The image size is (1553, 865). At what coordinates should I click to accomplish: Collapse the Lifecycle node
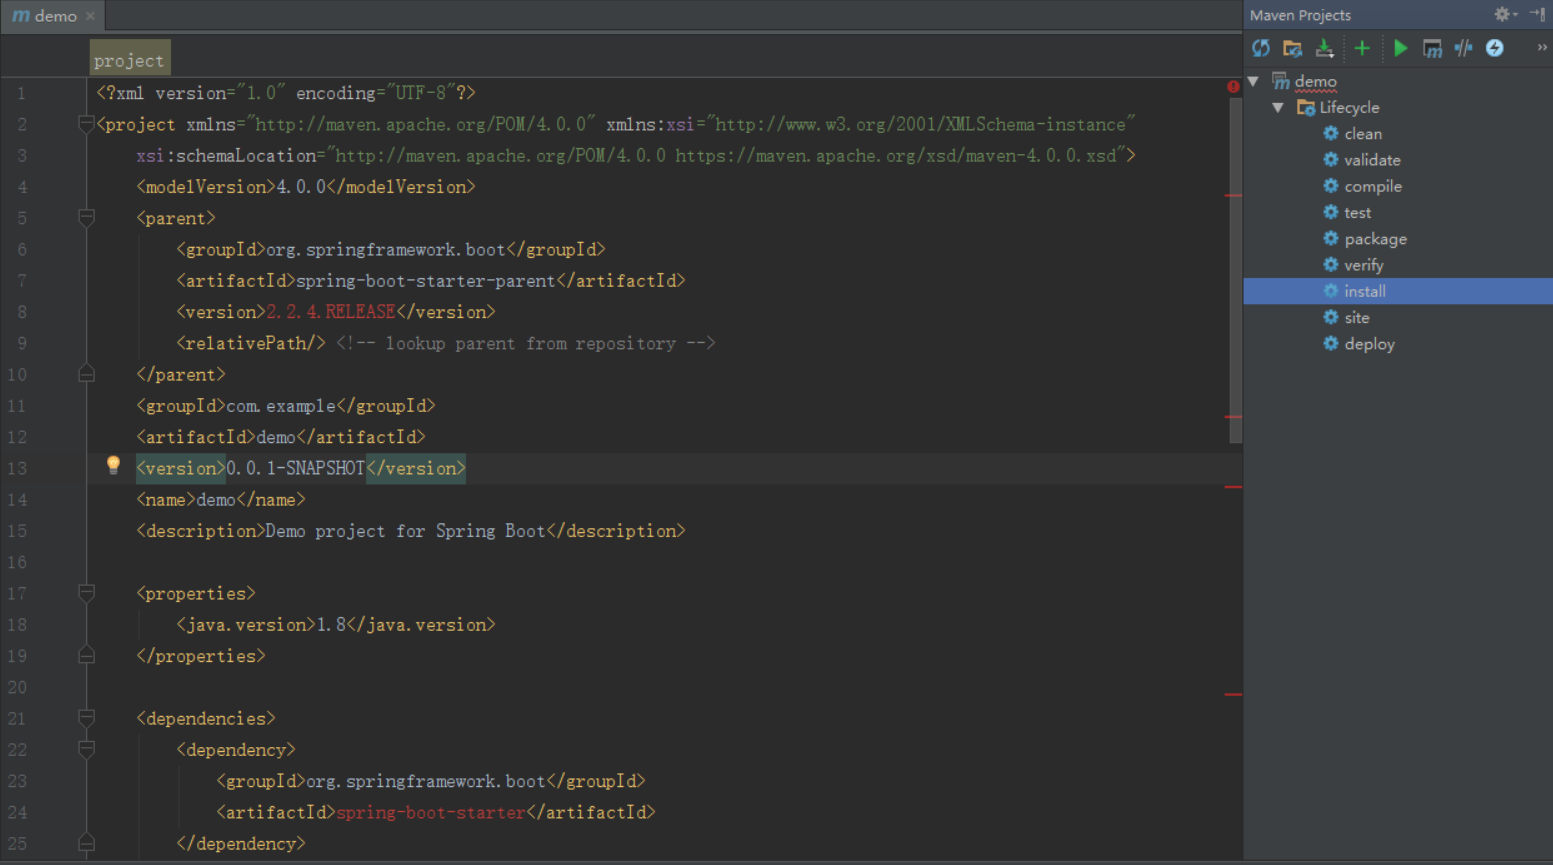[x=1278, y=107]
